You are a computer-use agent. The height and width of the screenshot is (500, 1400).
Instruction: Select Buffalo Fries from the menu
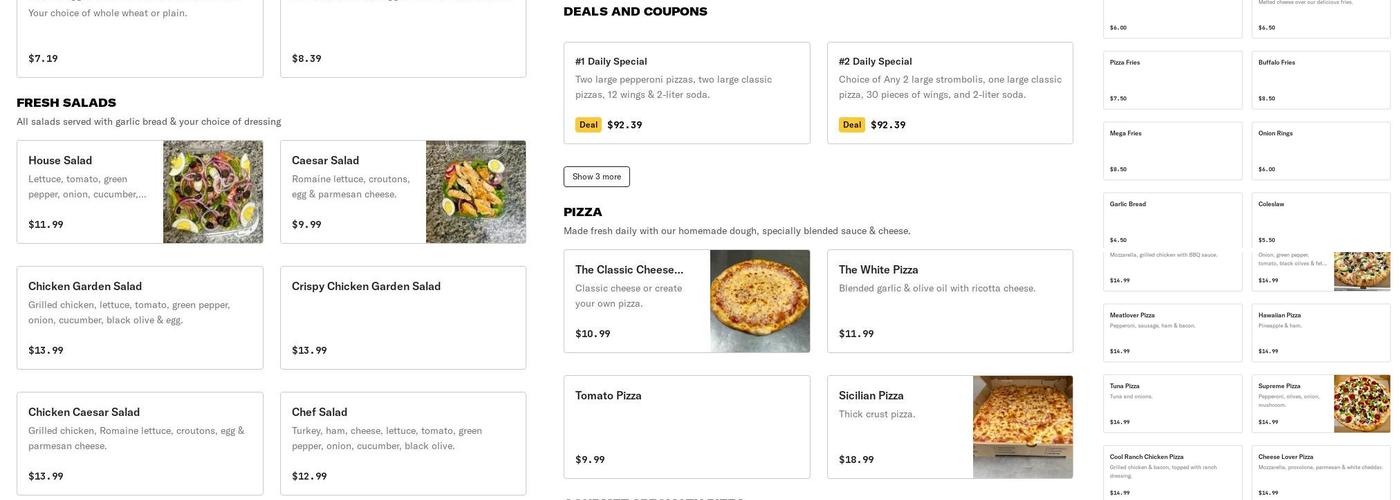pos(1320,80)
